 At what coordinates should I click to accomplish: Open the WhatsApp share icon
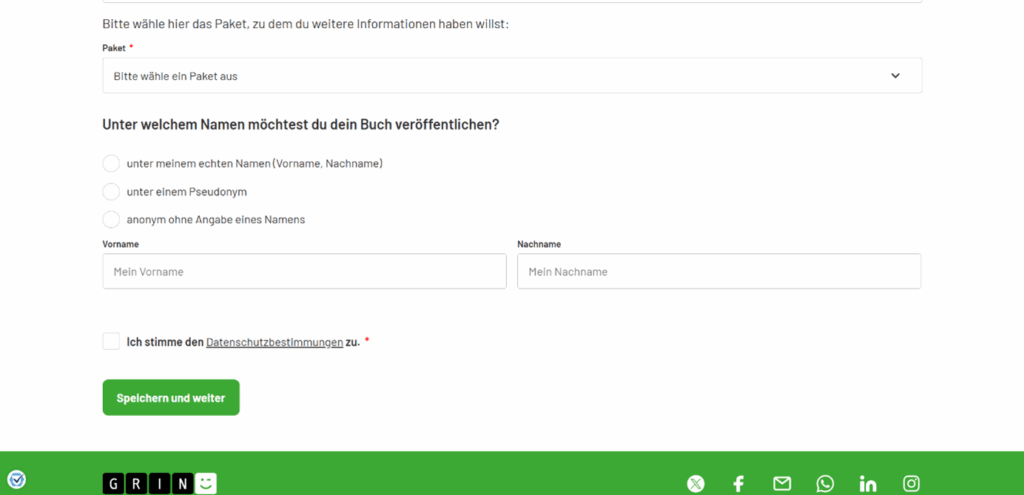825,484
